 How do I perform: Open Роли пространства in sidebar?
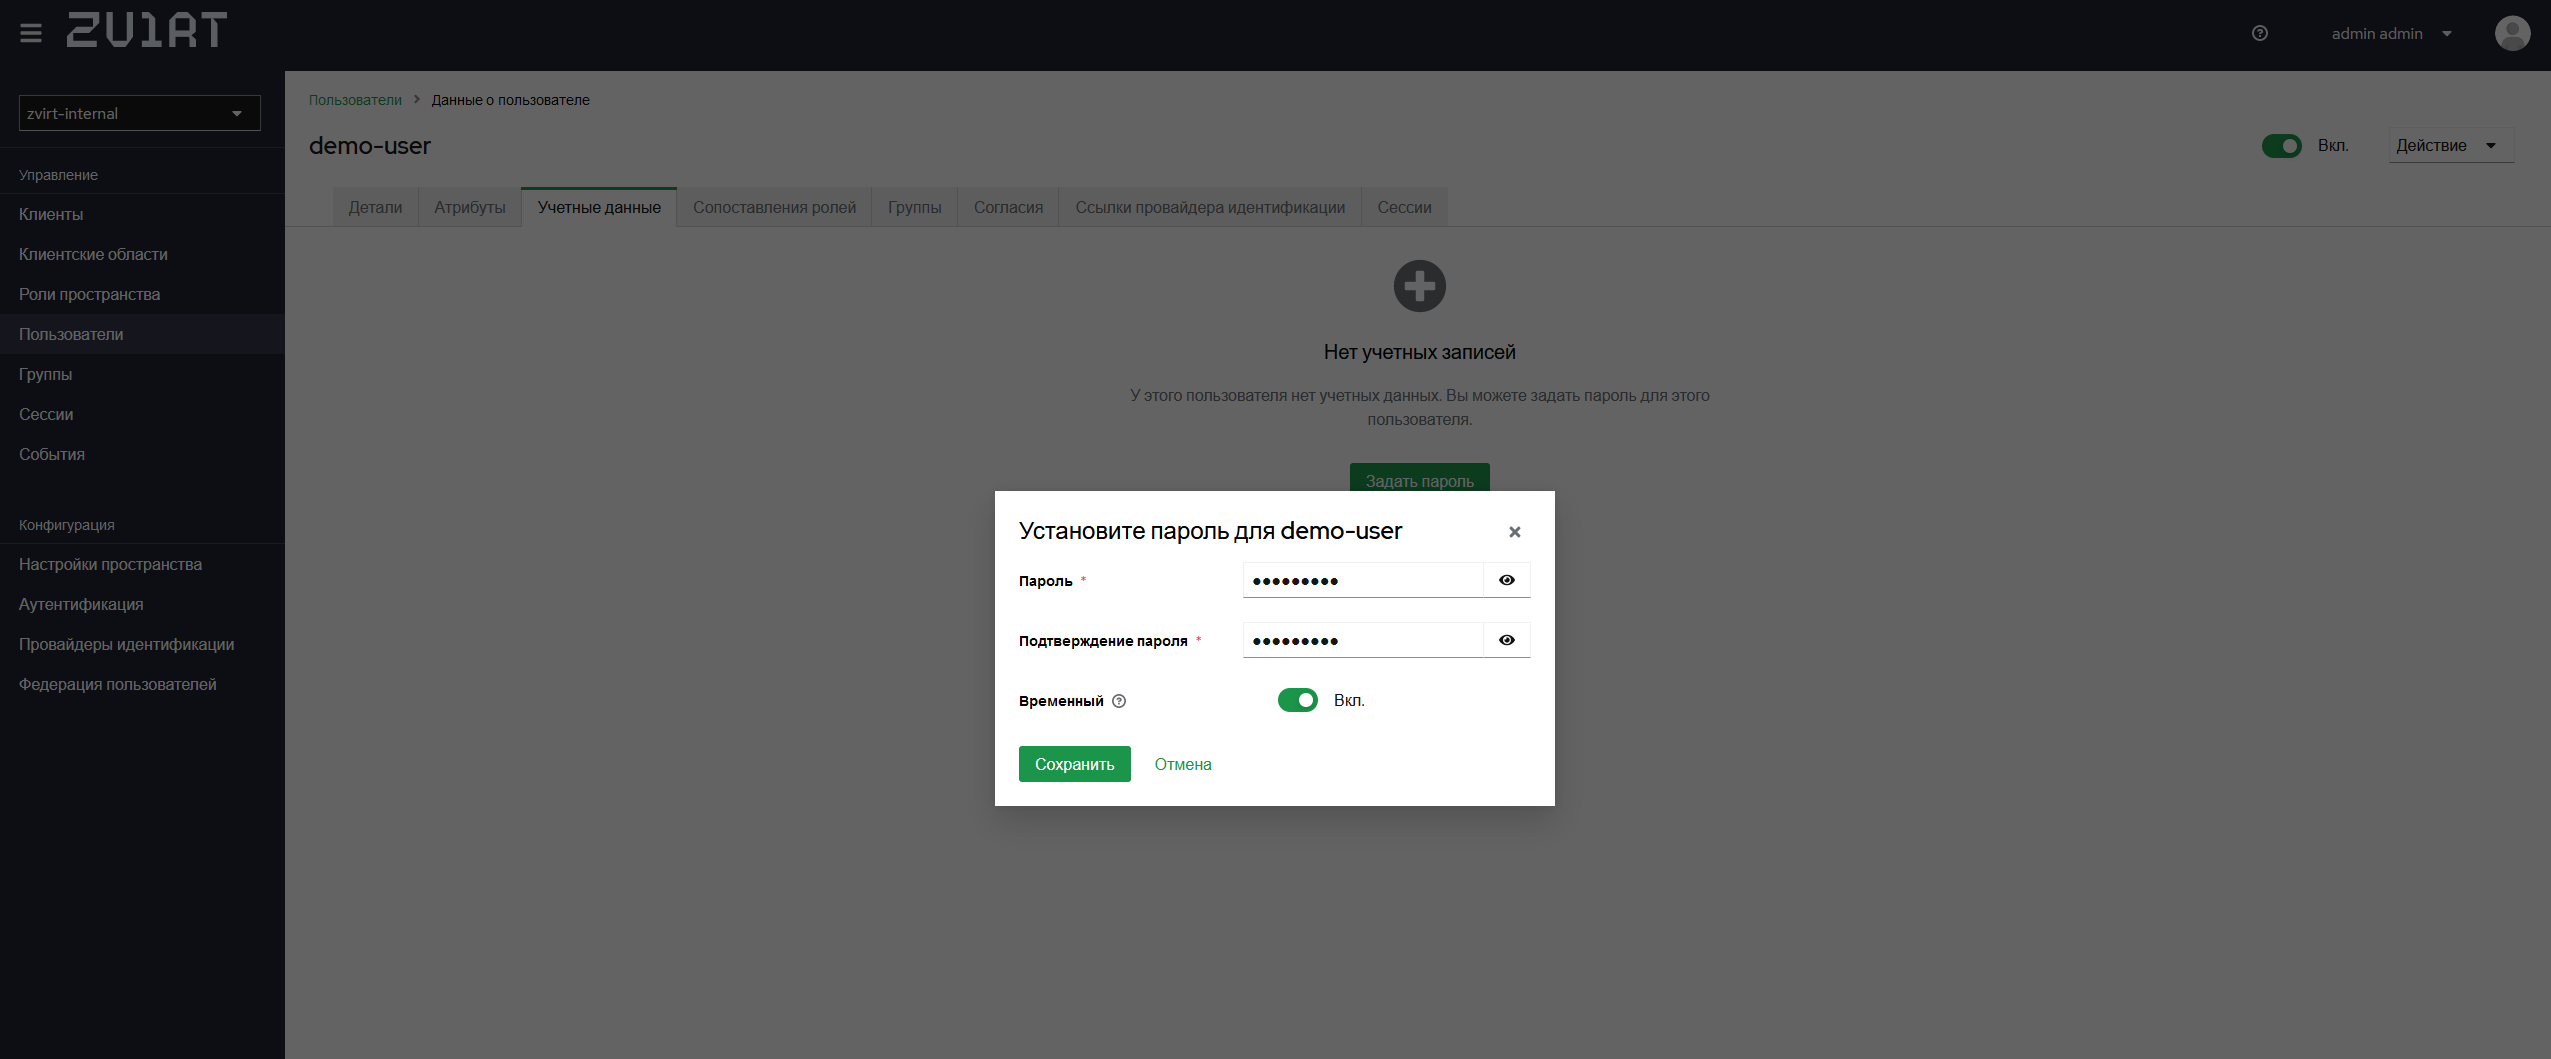142,294
